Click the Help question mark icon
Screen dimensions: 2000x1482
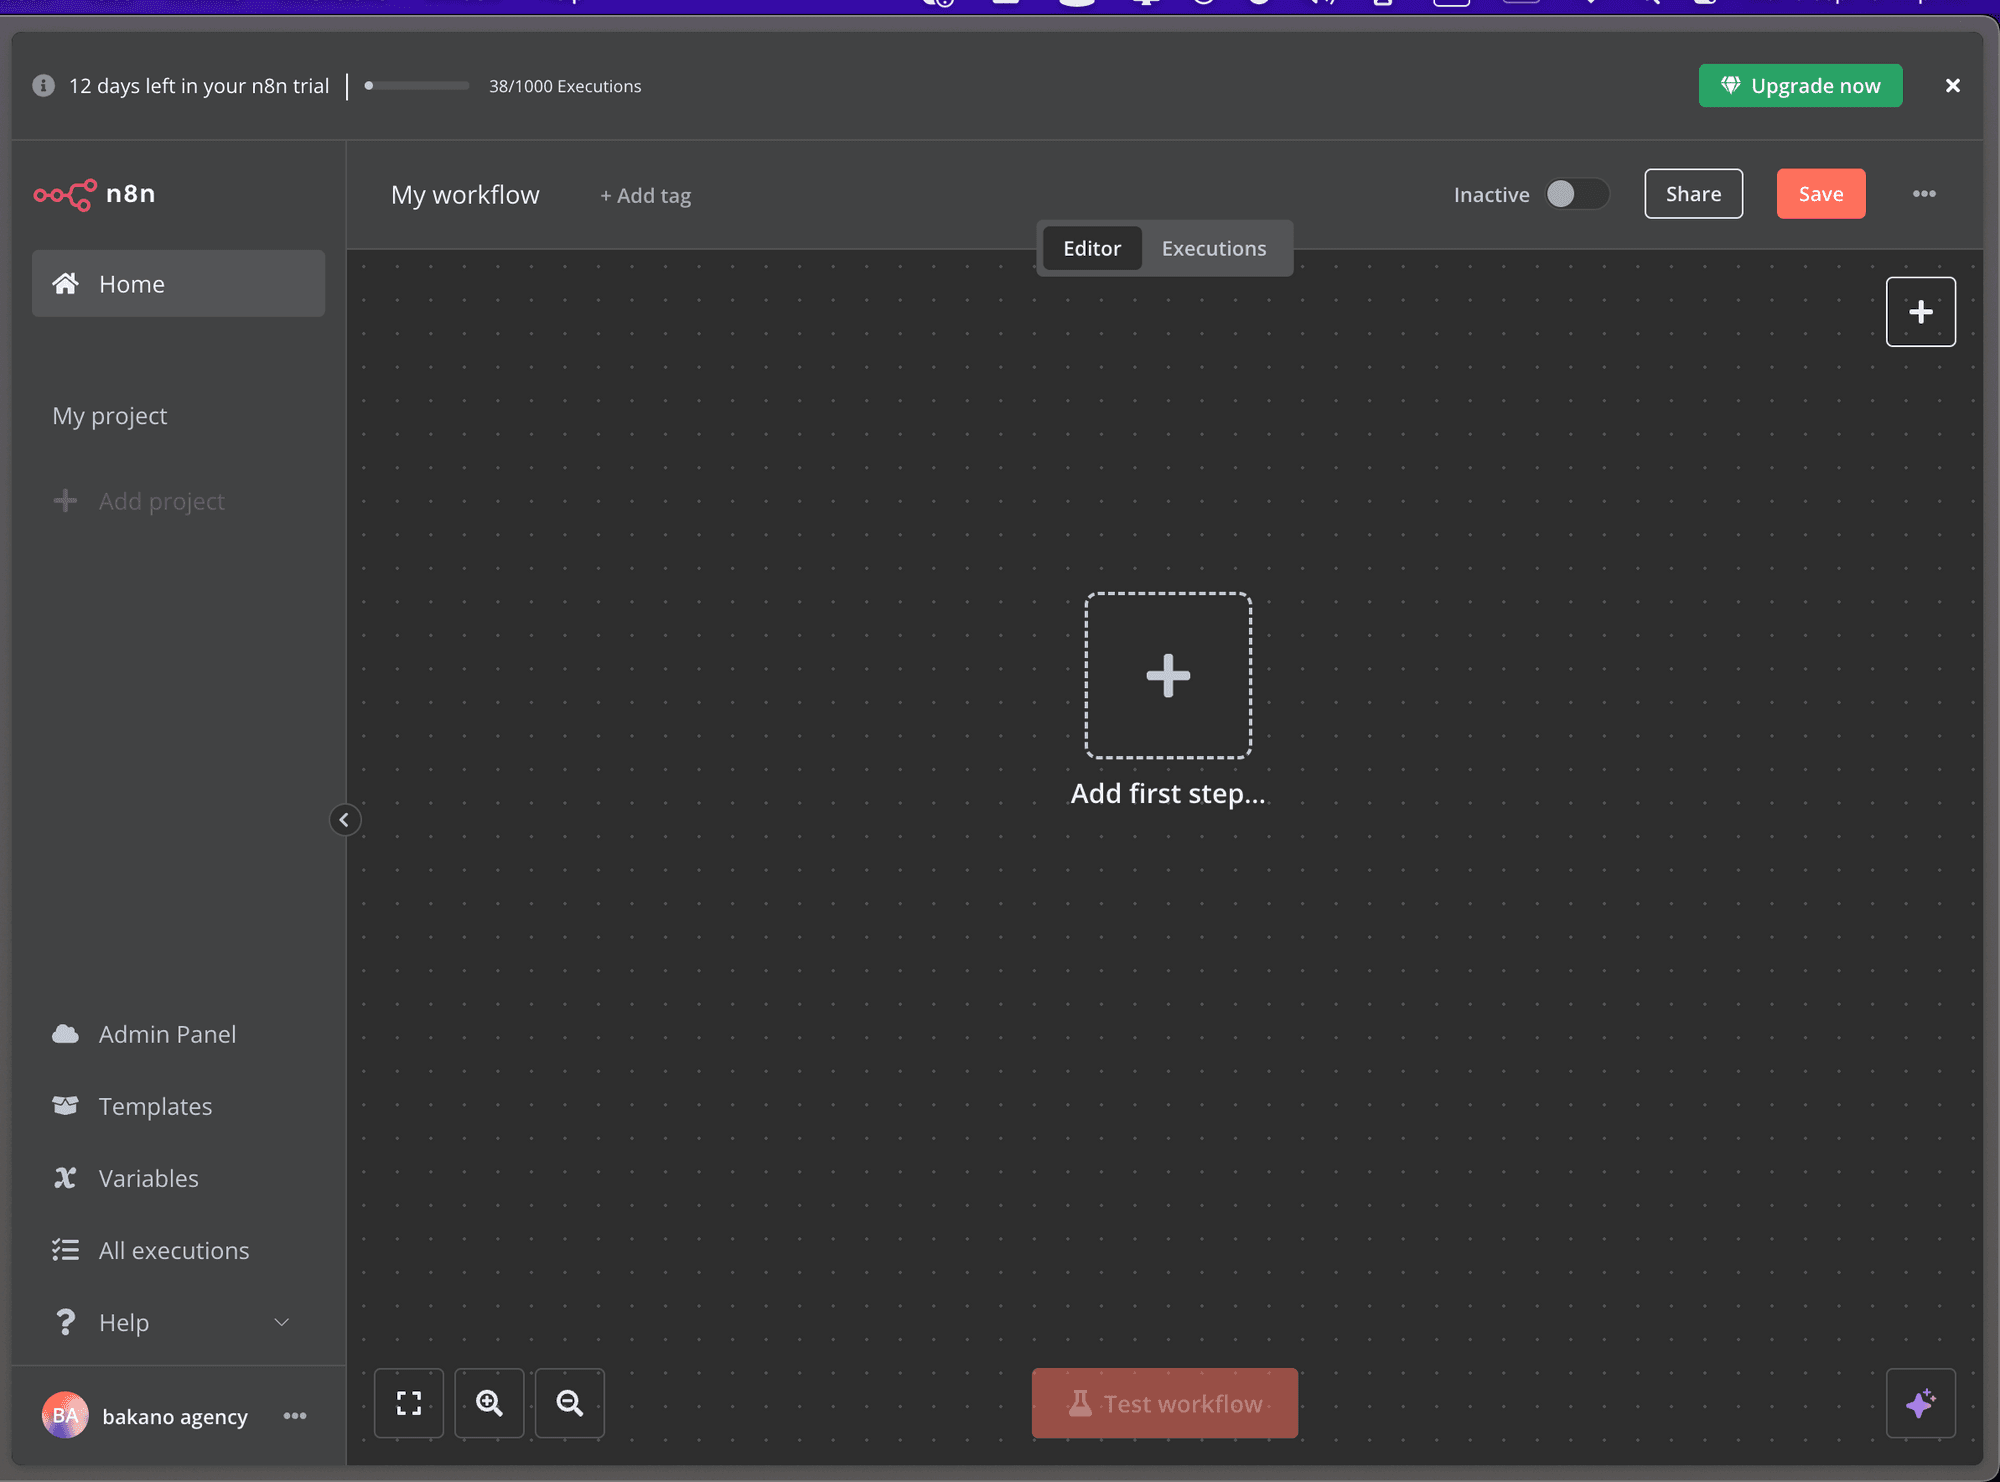(x=65, y=1322)
